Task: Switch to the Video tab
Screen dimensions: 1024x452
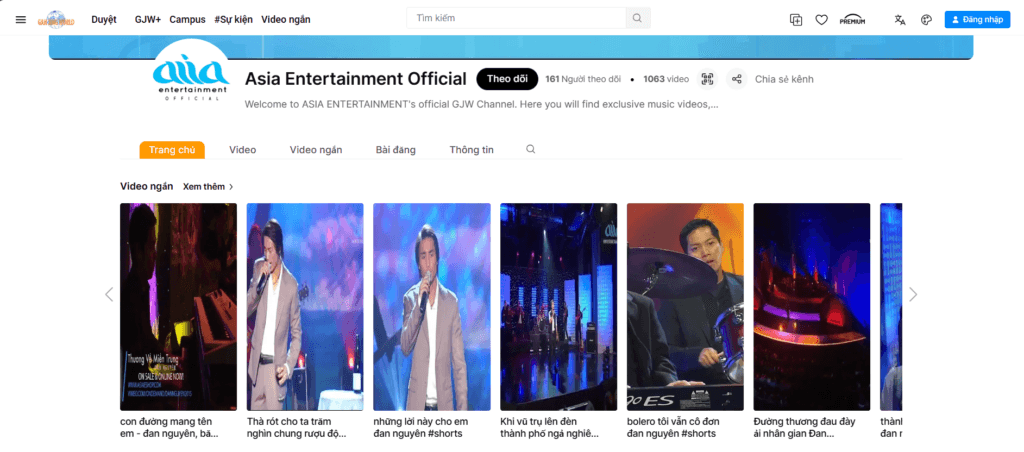Action: 242,150
